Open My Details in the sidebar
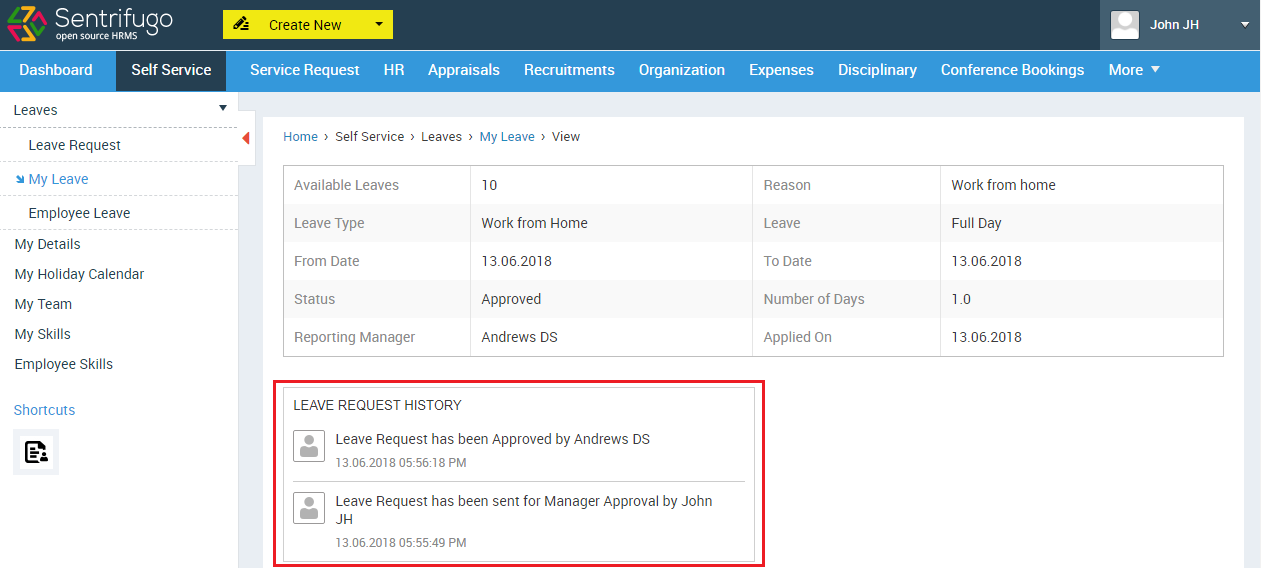This screenshot has width=1261, height=568. (47, 244)
